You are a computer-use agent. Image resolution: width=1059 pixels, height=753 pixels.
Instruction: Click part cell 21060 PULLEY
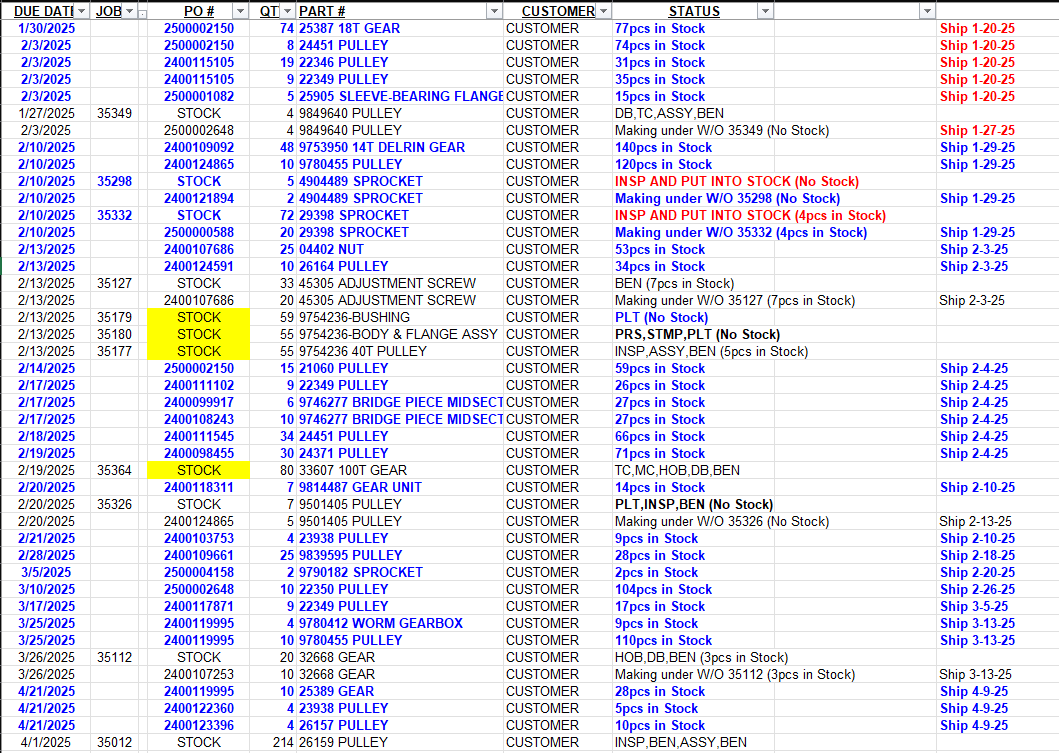[x=400, y=369]
